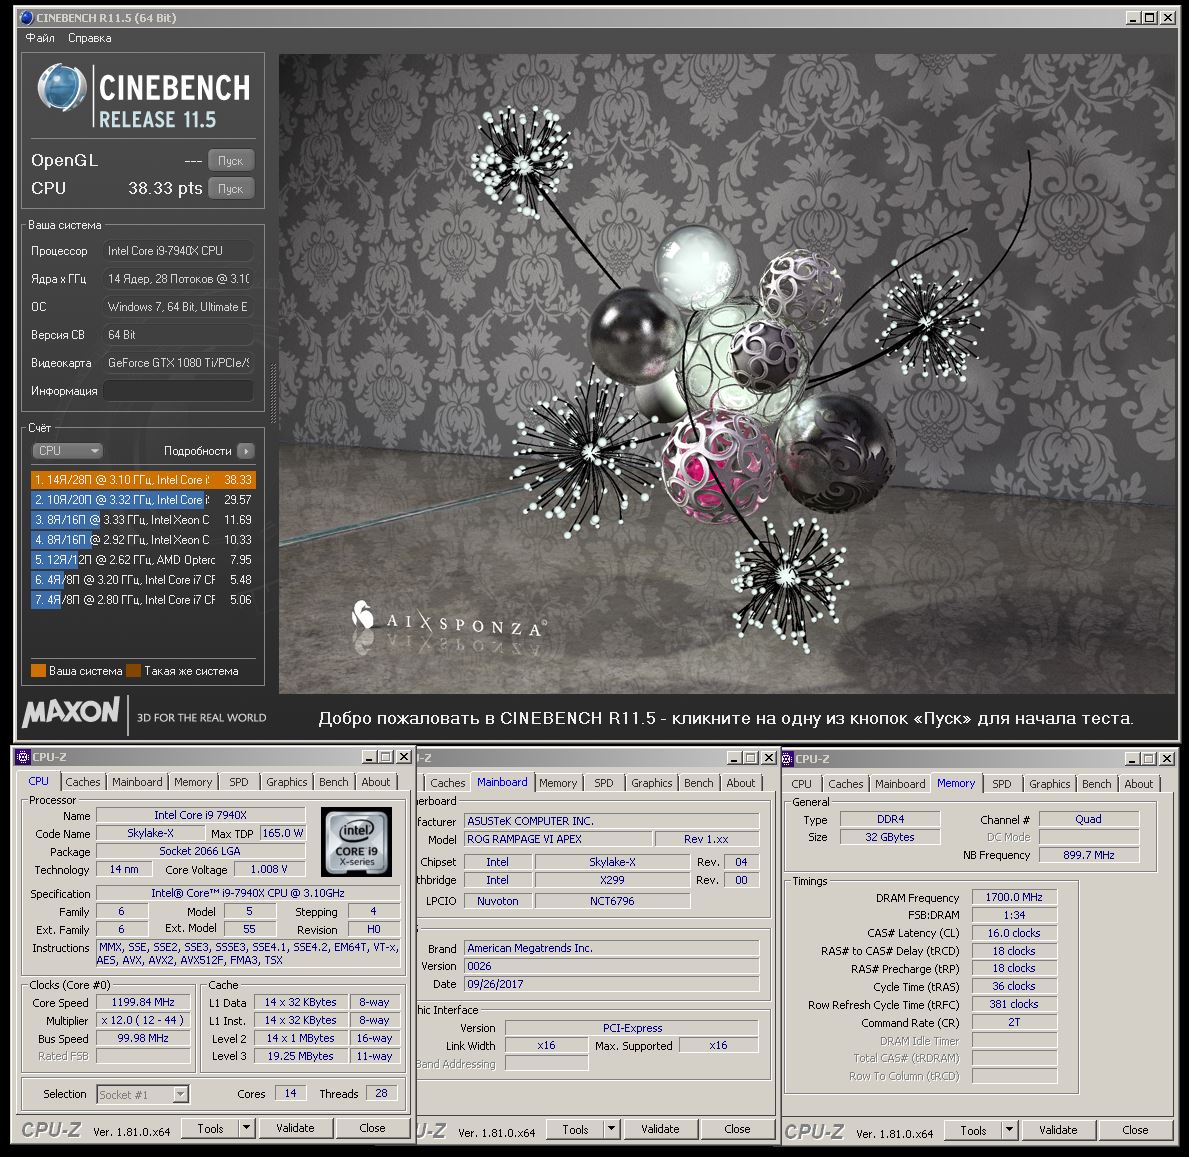Select ranking row 8Я/16П @ 3.33 ГГц
The image size is (1189, 1157).
click(x=143, y=520)
